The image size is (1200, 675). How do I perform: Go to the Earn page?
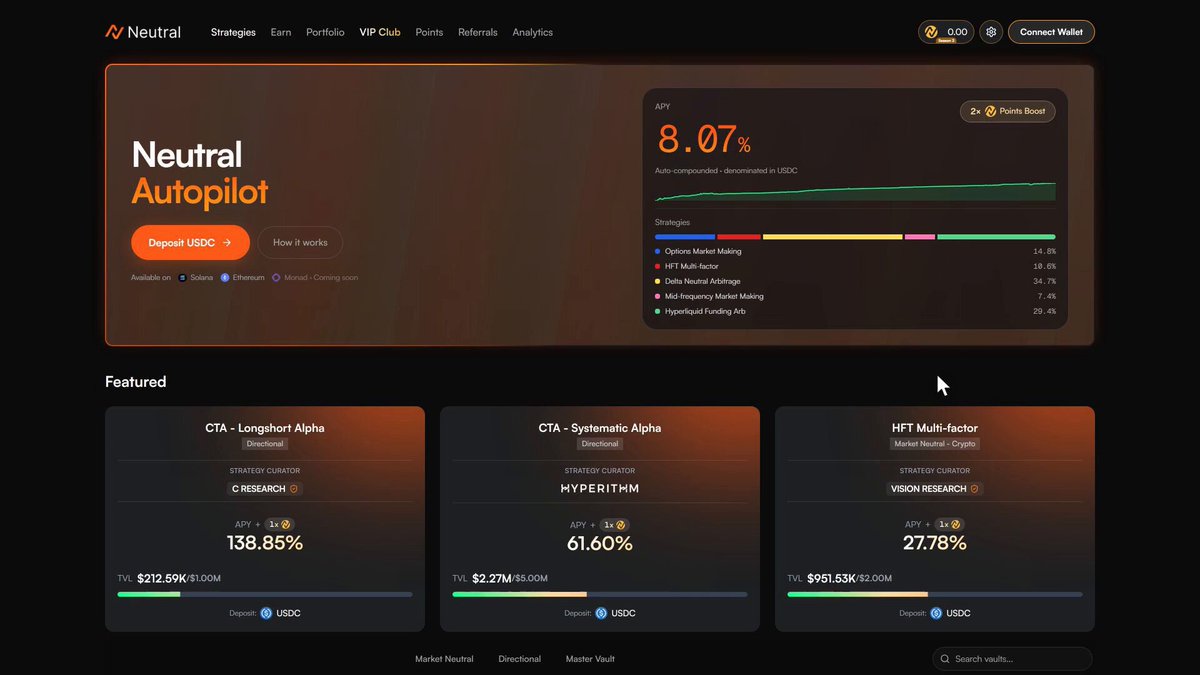281,32
